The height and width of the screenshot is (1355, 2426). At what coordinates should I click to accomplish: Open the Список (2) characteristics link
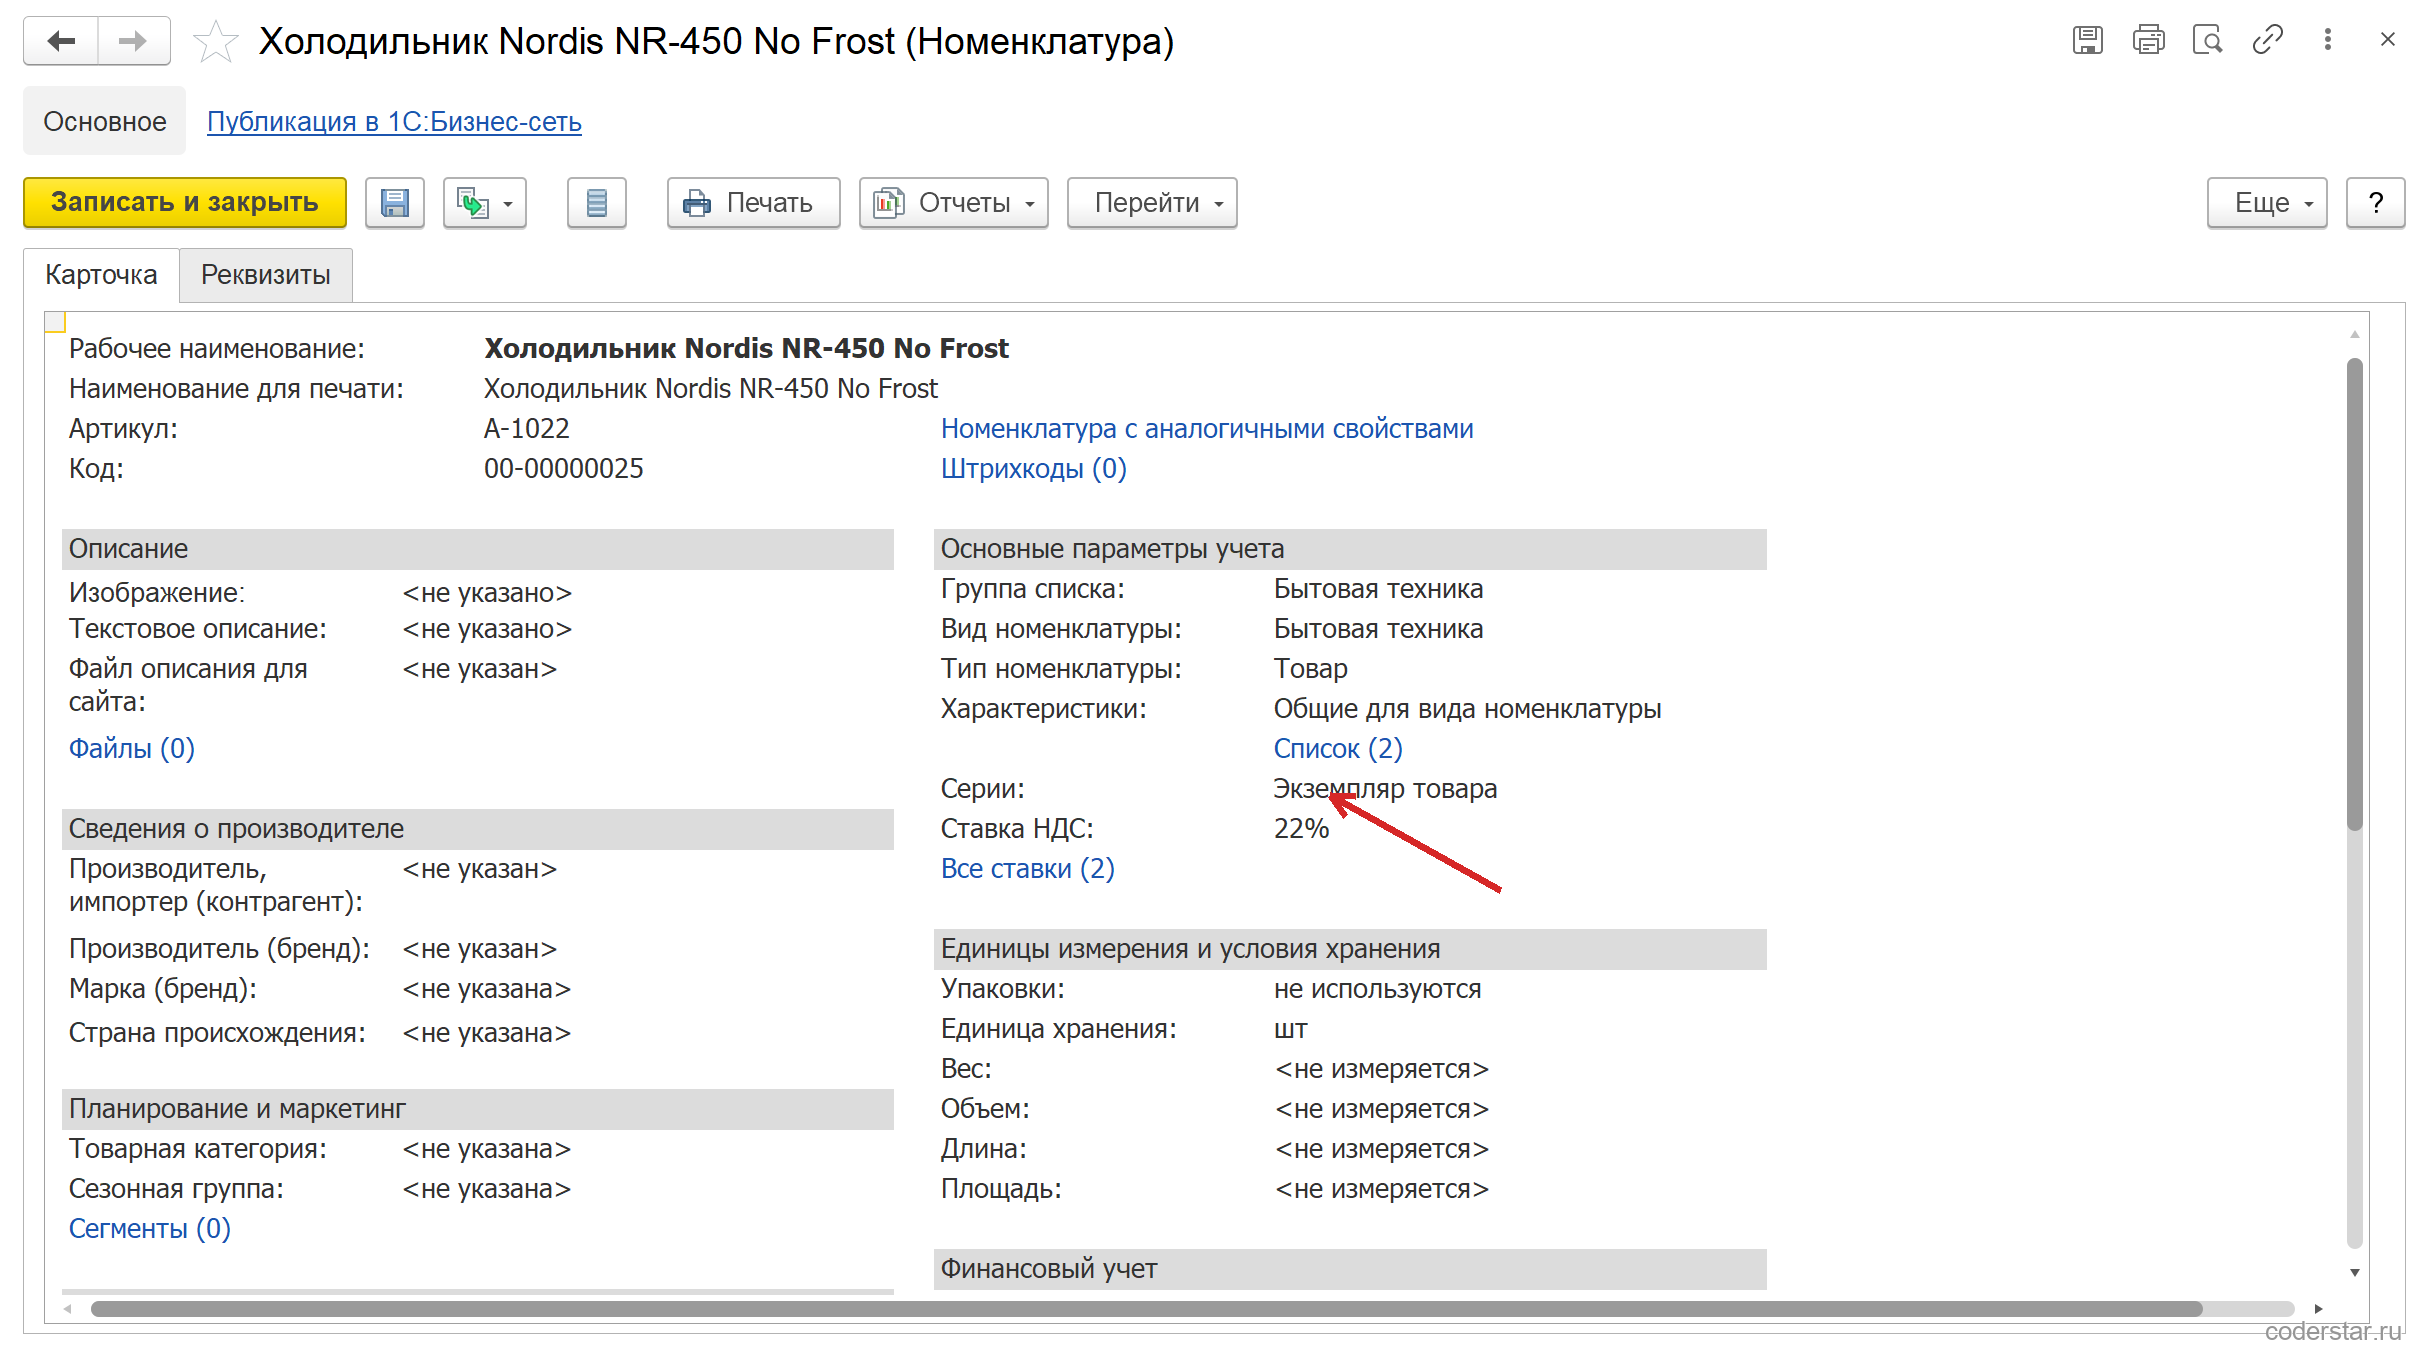[1338, 749]
